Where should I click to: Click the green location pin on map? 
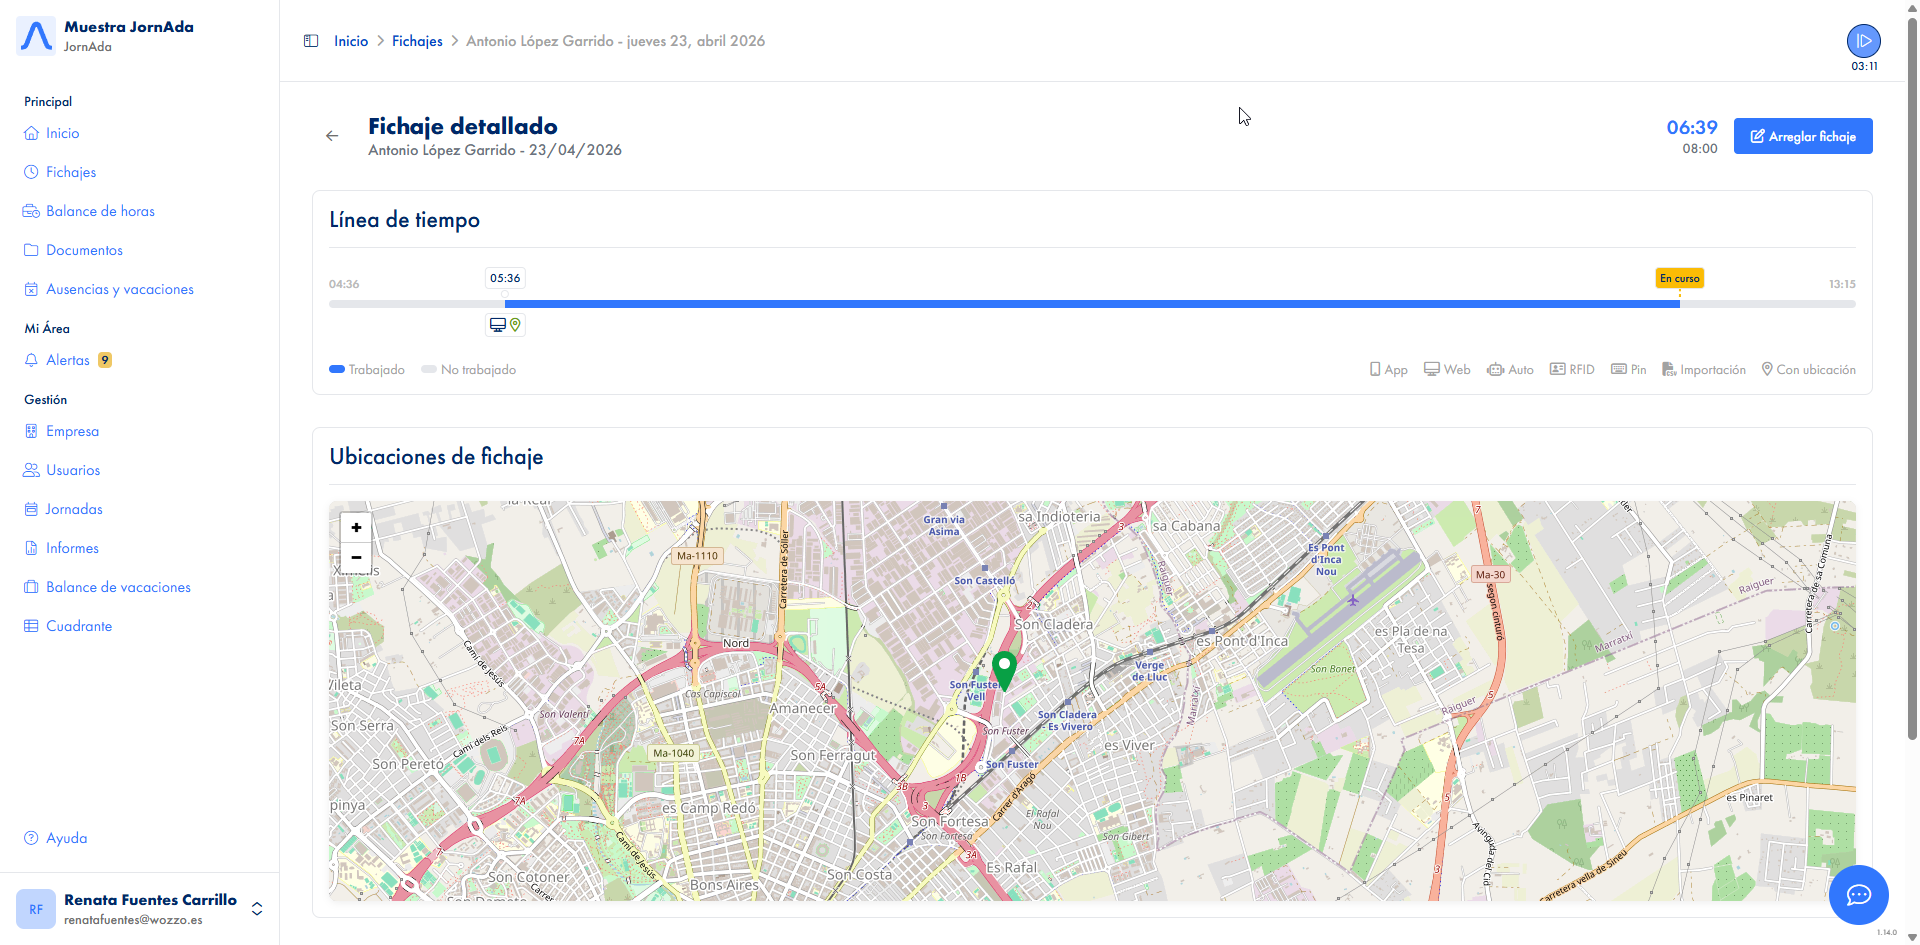(1004, 668)
